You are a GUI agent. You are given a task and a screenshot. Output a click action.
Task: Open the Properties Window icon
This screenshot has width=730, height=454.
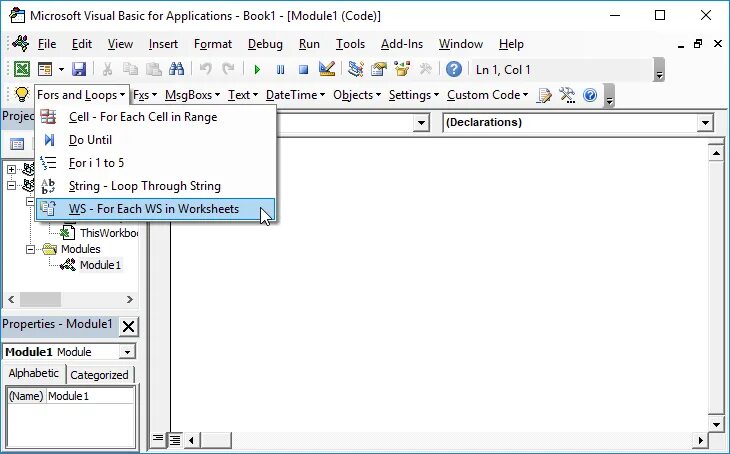(x=379, y=69)
